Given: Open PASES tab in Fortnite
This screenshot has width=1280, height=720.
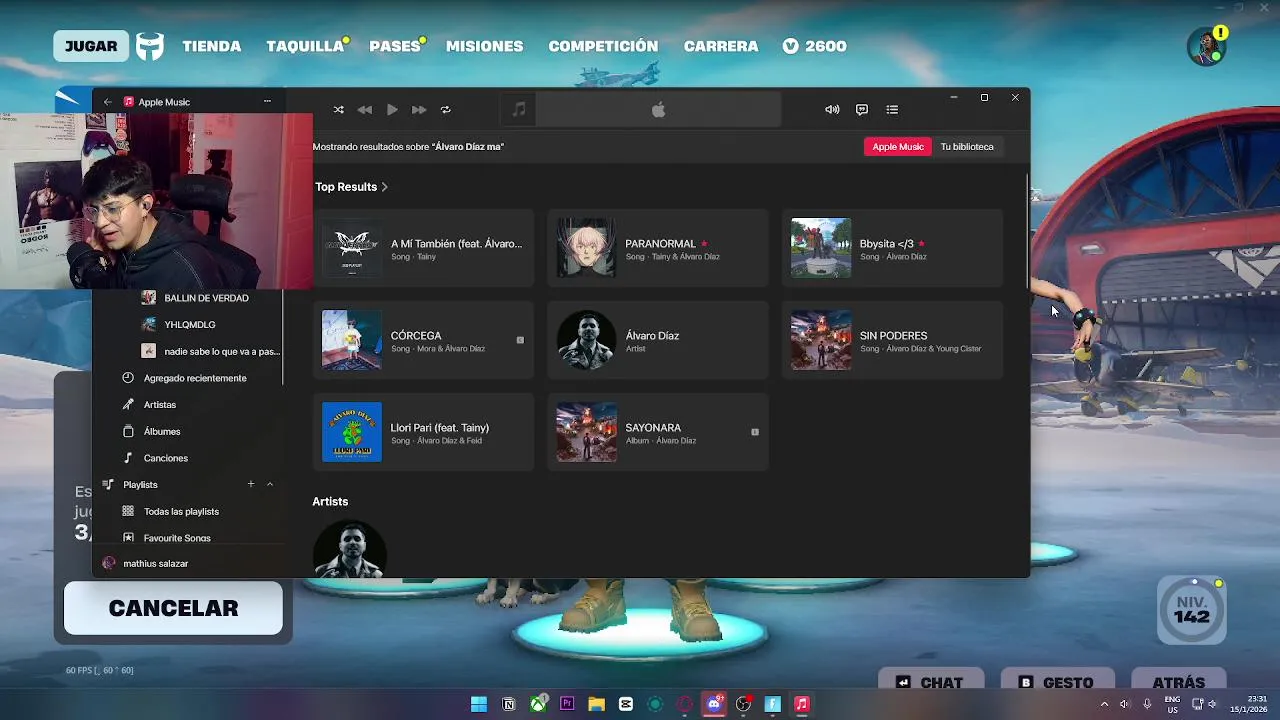Looking at the screenshot, I should click(x=394, y=46).
